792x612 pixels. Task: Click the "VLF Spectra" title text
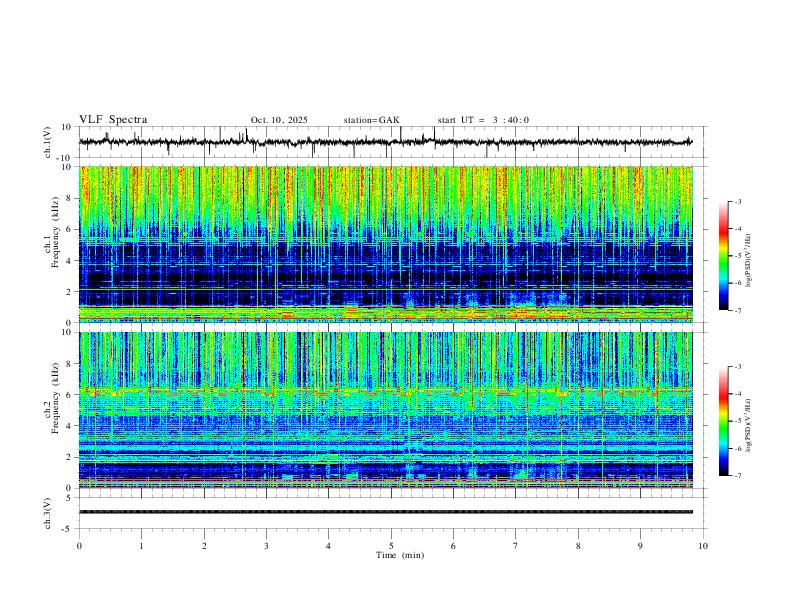coord(113,120)
